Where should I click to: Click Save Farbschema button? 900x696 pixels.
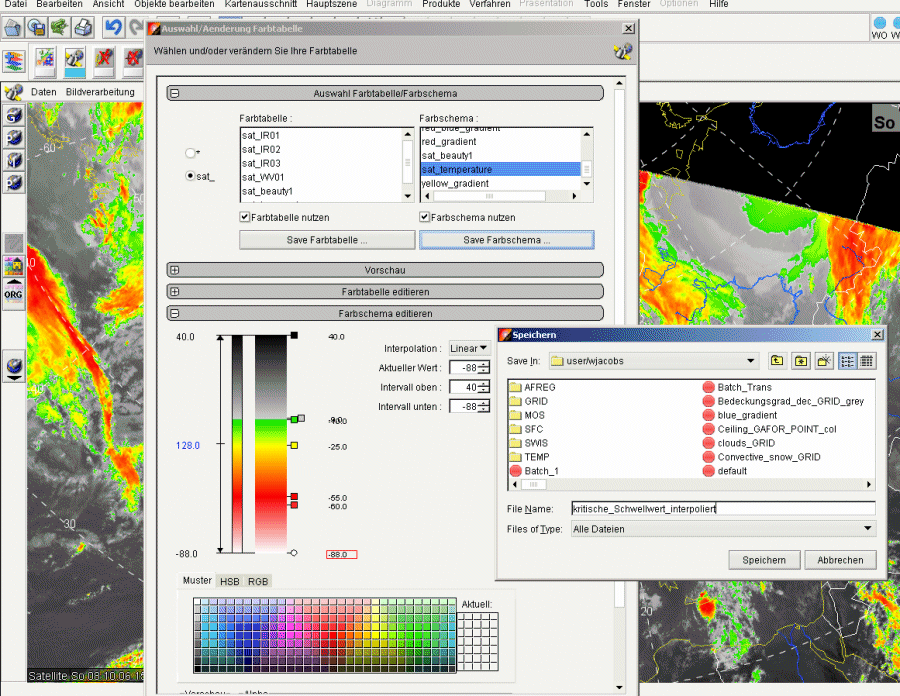tap(507, 240)
